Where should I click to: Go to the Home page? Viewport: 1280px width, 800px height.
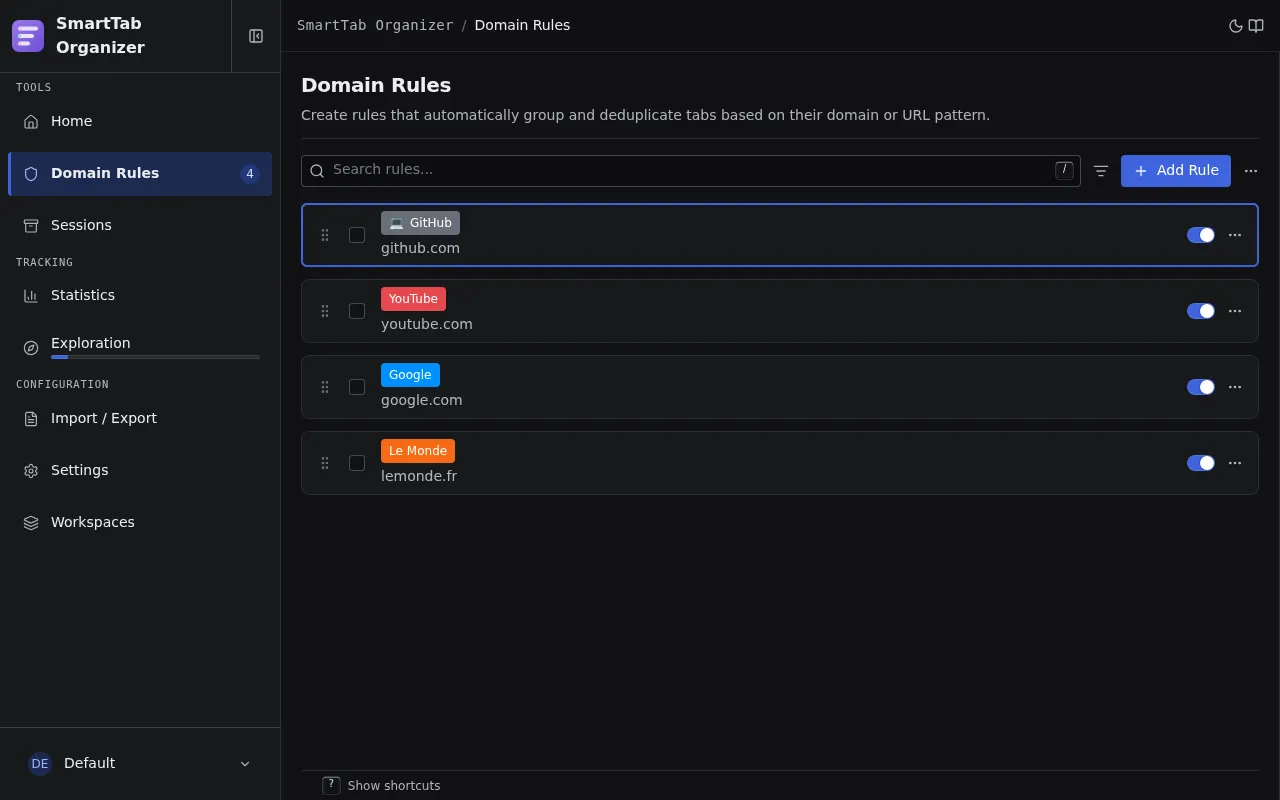point(140,122)
